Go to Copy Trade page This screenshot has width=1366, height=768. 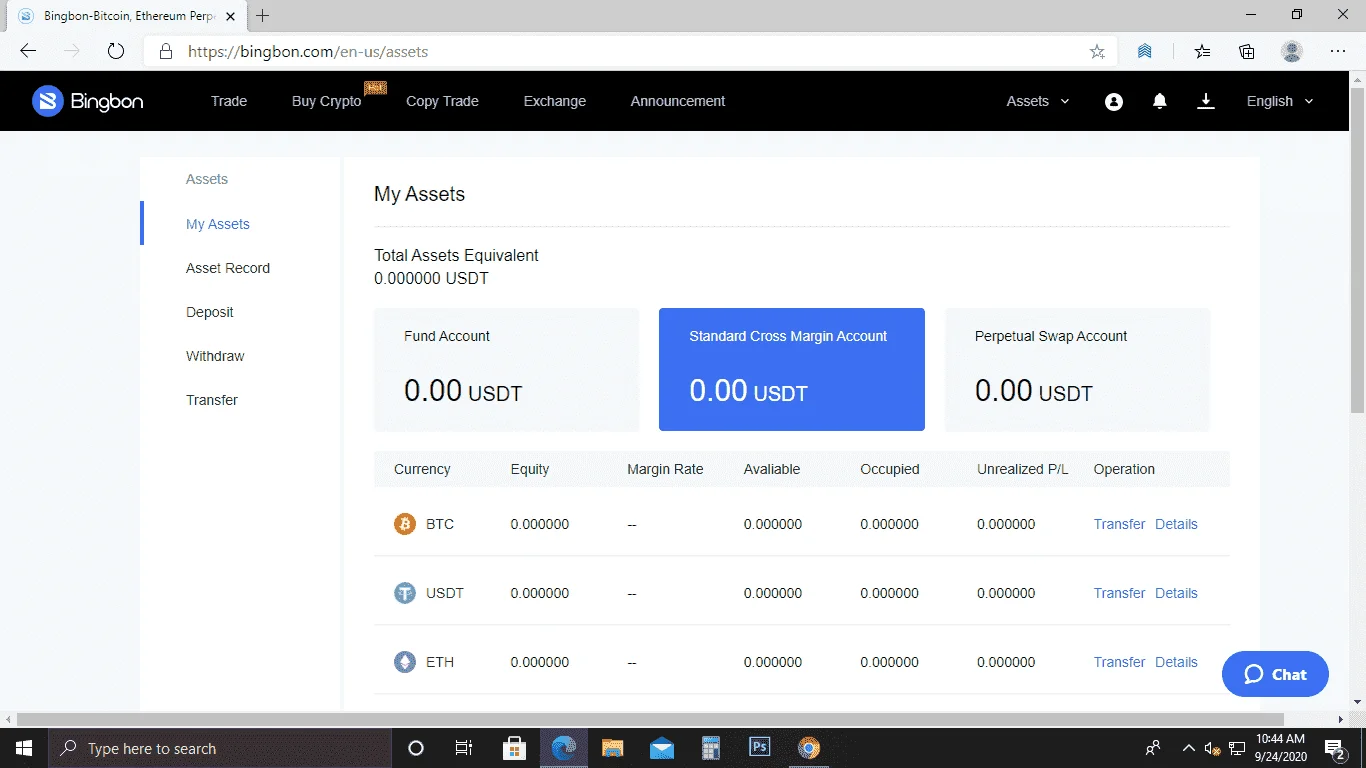[x=442, y=101]
